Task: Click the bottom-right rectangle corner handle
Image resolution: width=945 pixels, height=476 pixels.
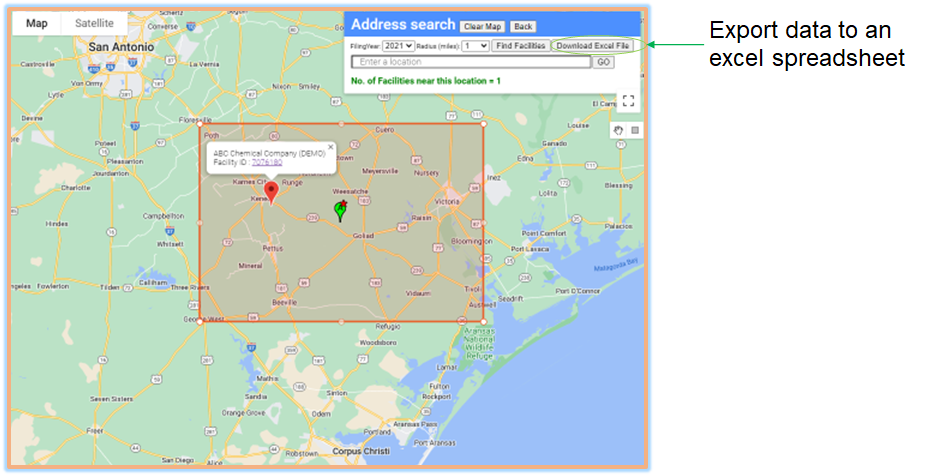Action: tap(484, 321)
